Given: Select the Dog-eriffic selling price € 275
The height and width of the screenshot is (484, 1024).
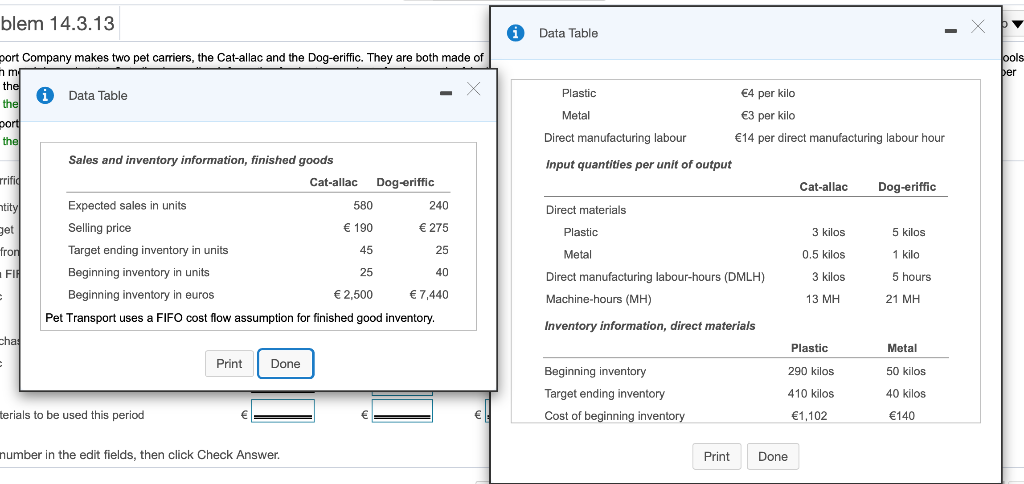Looking at the screenshot, I should point(434,228).
